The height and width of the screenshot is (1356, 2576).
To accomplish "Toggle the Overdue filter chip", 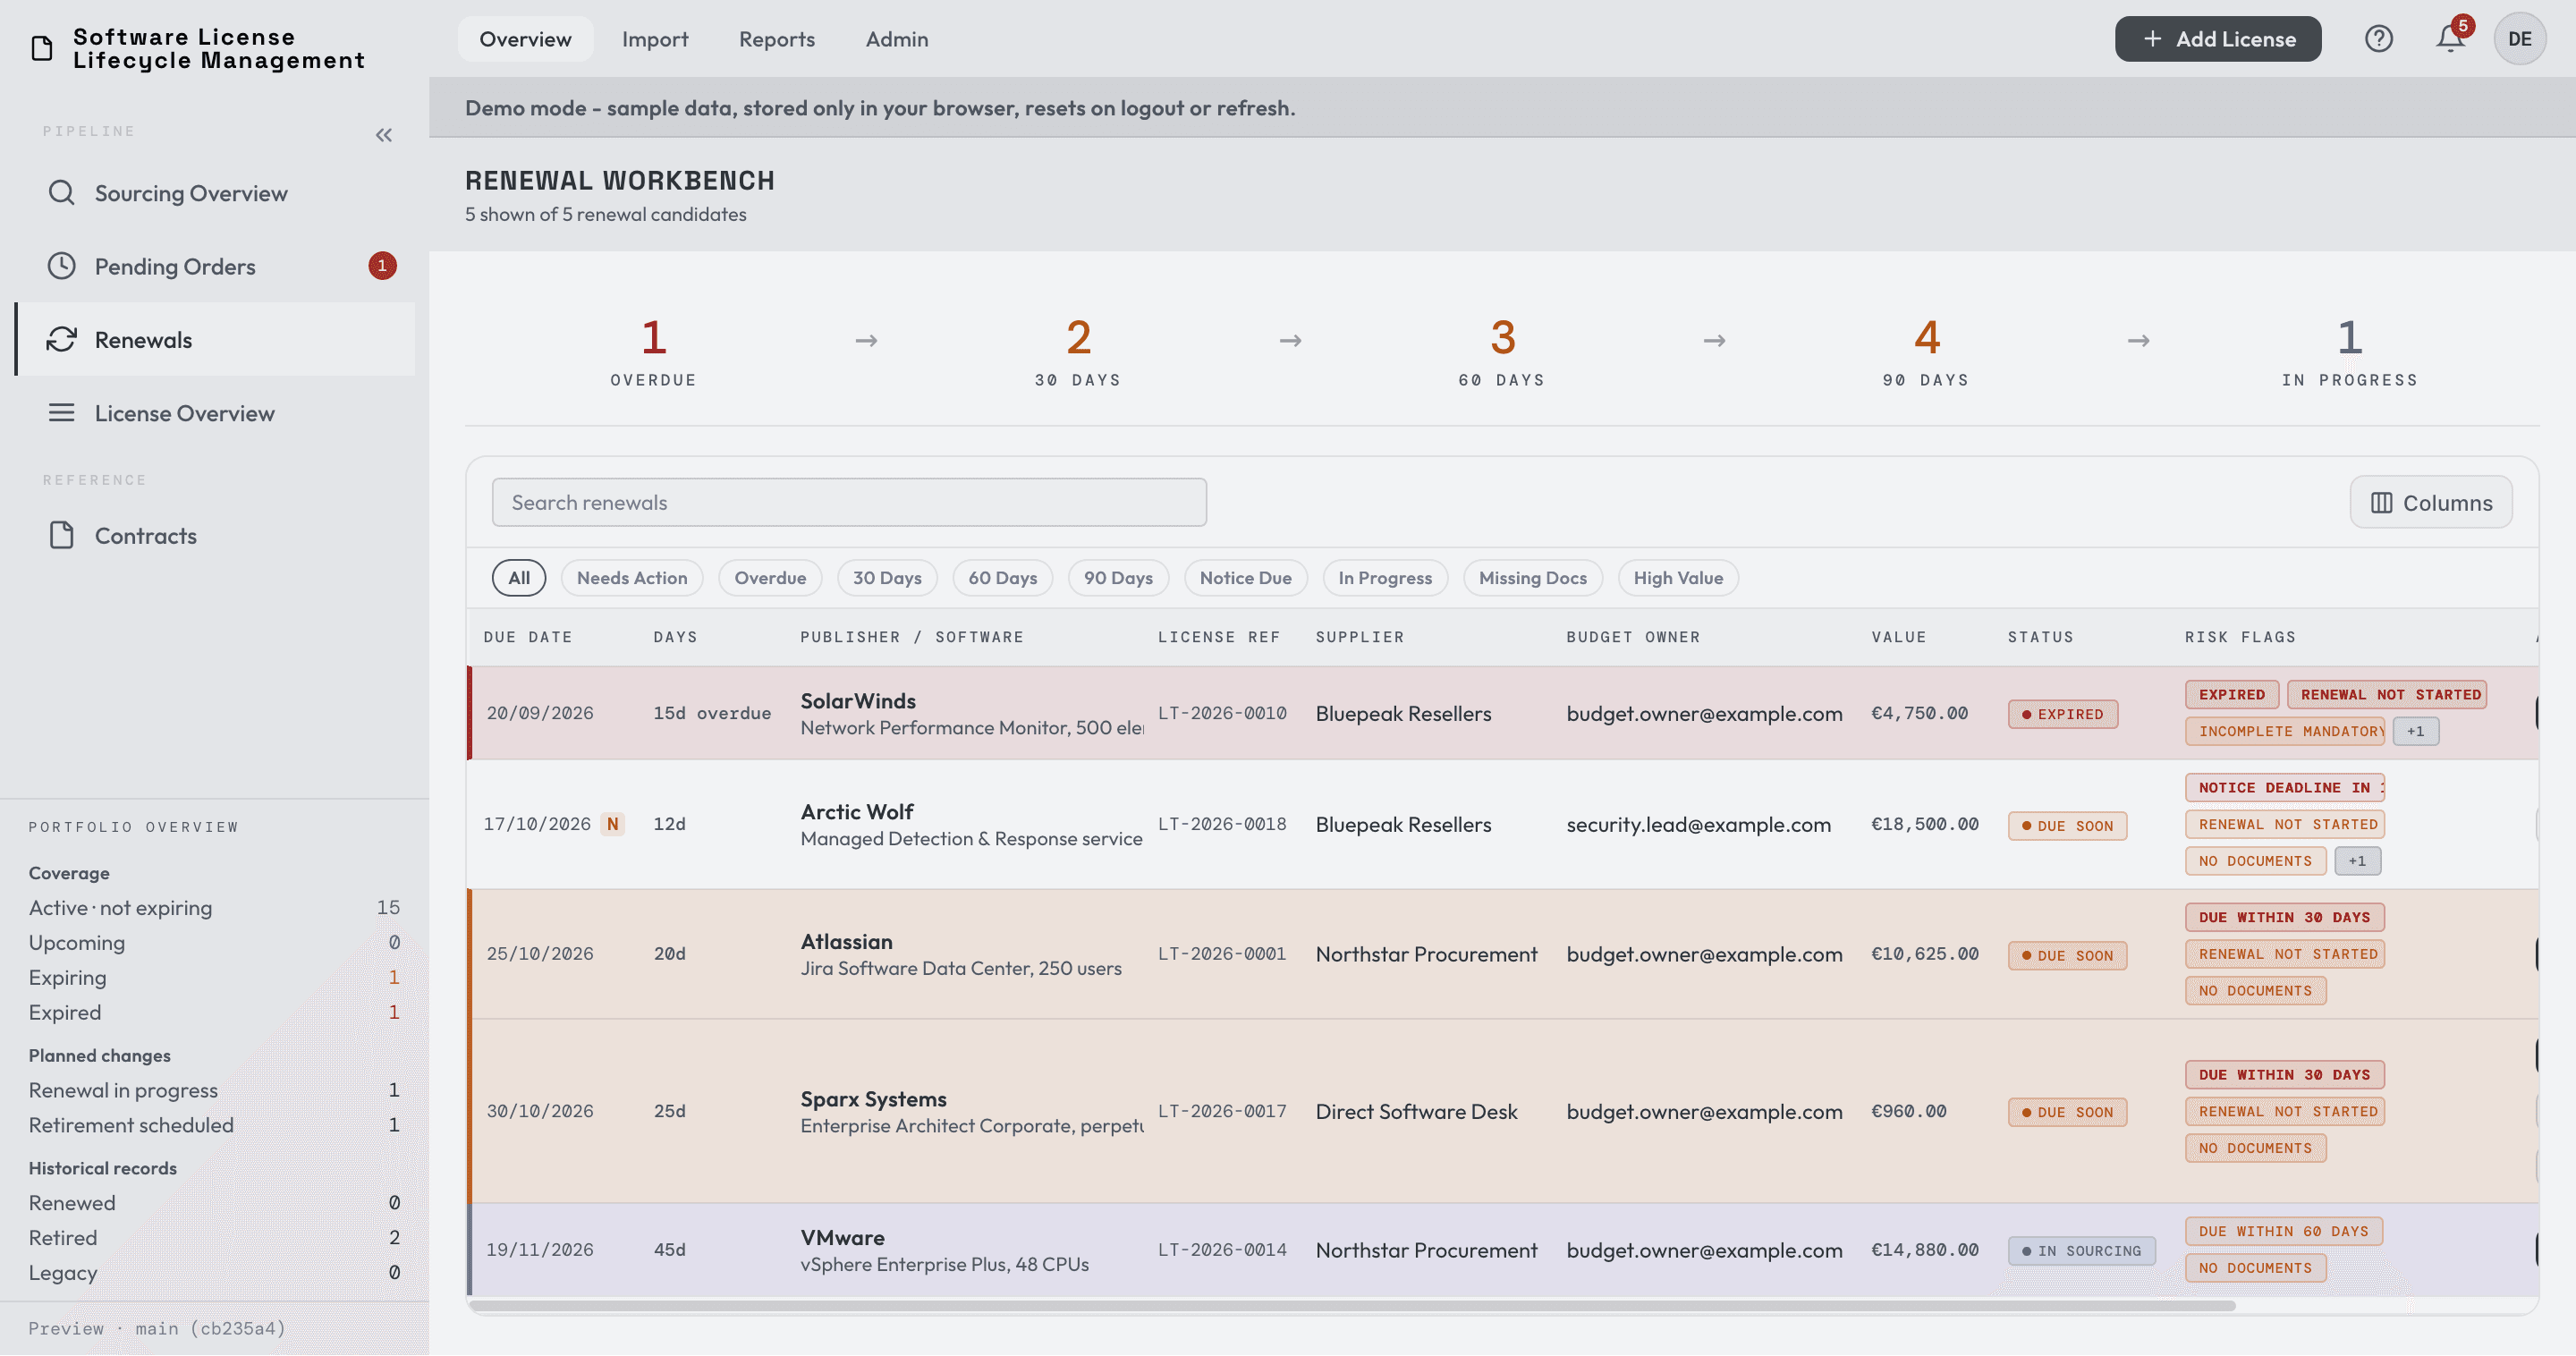I will (x=770, y=578).
